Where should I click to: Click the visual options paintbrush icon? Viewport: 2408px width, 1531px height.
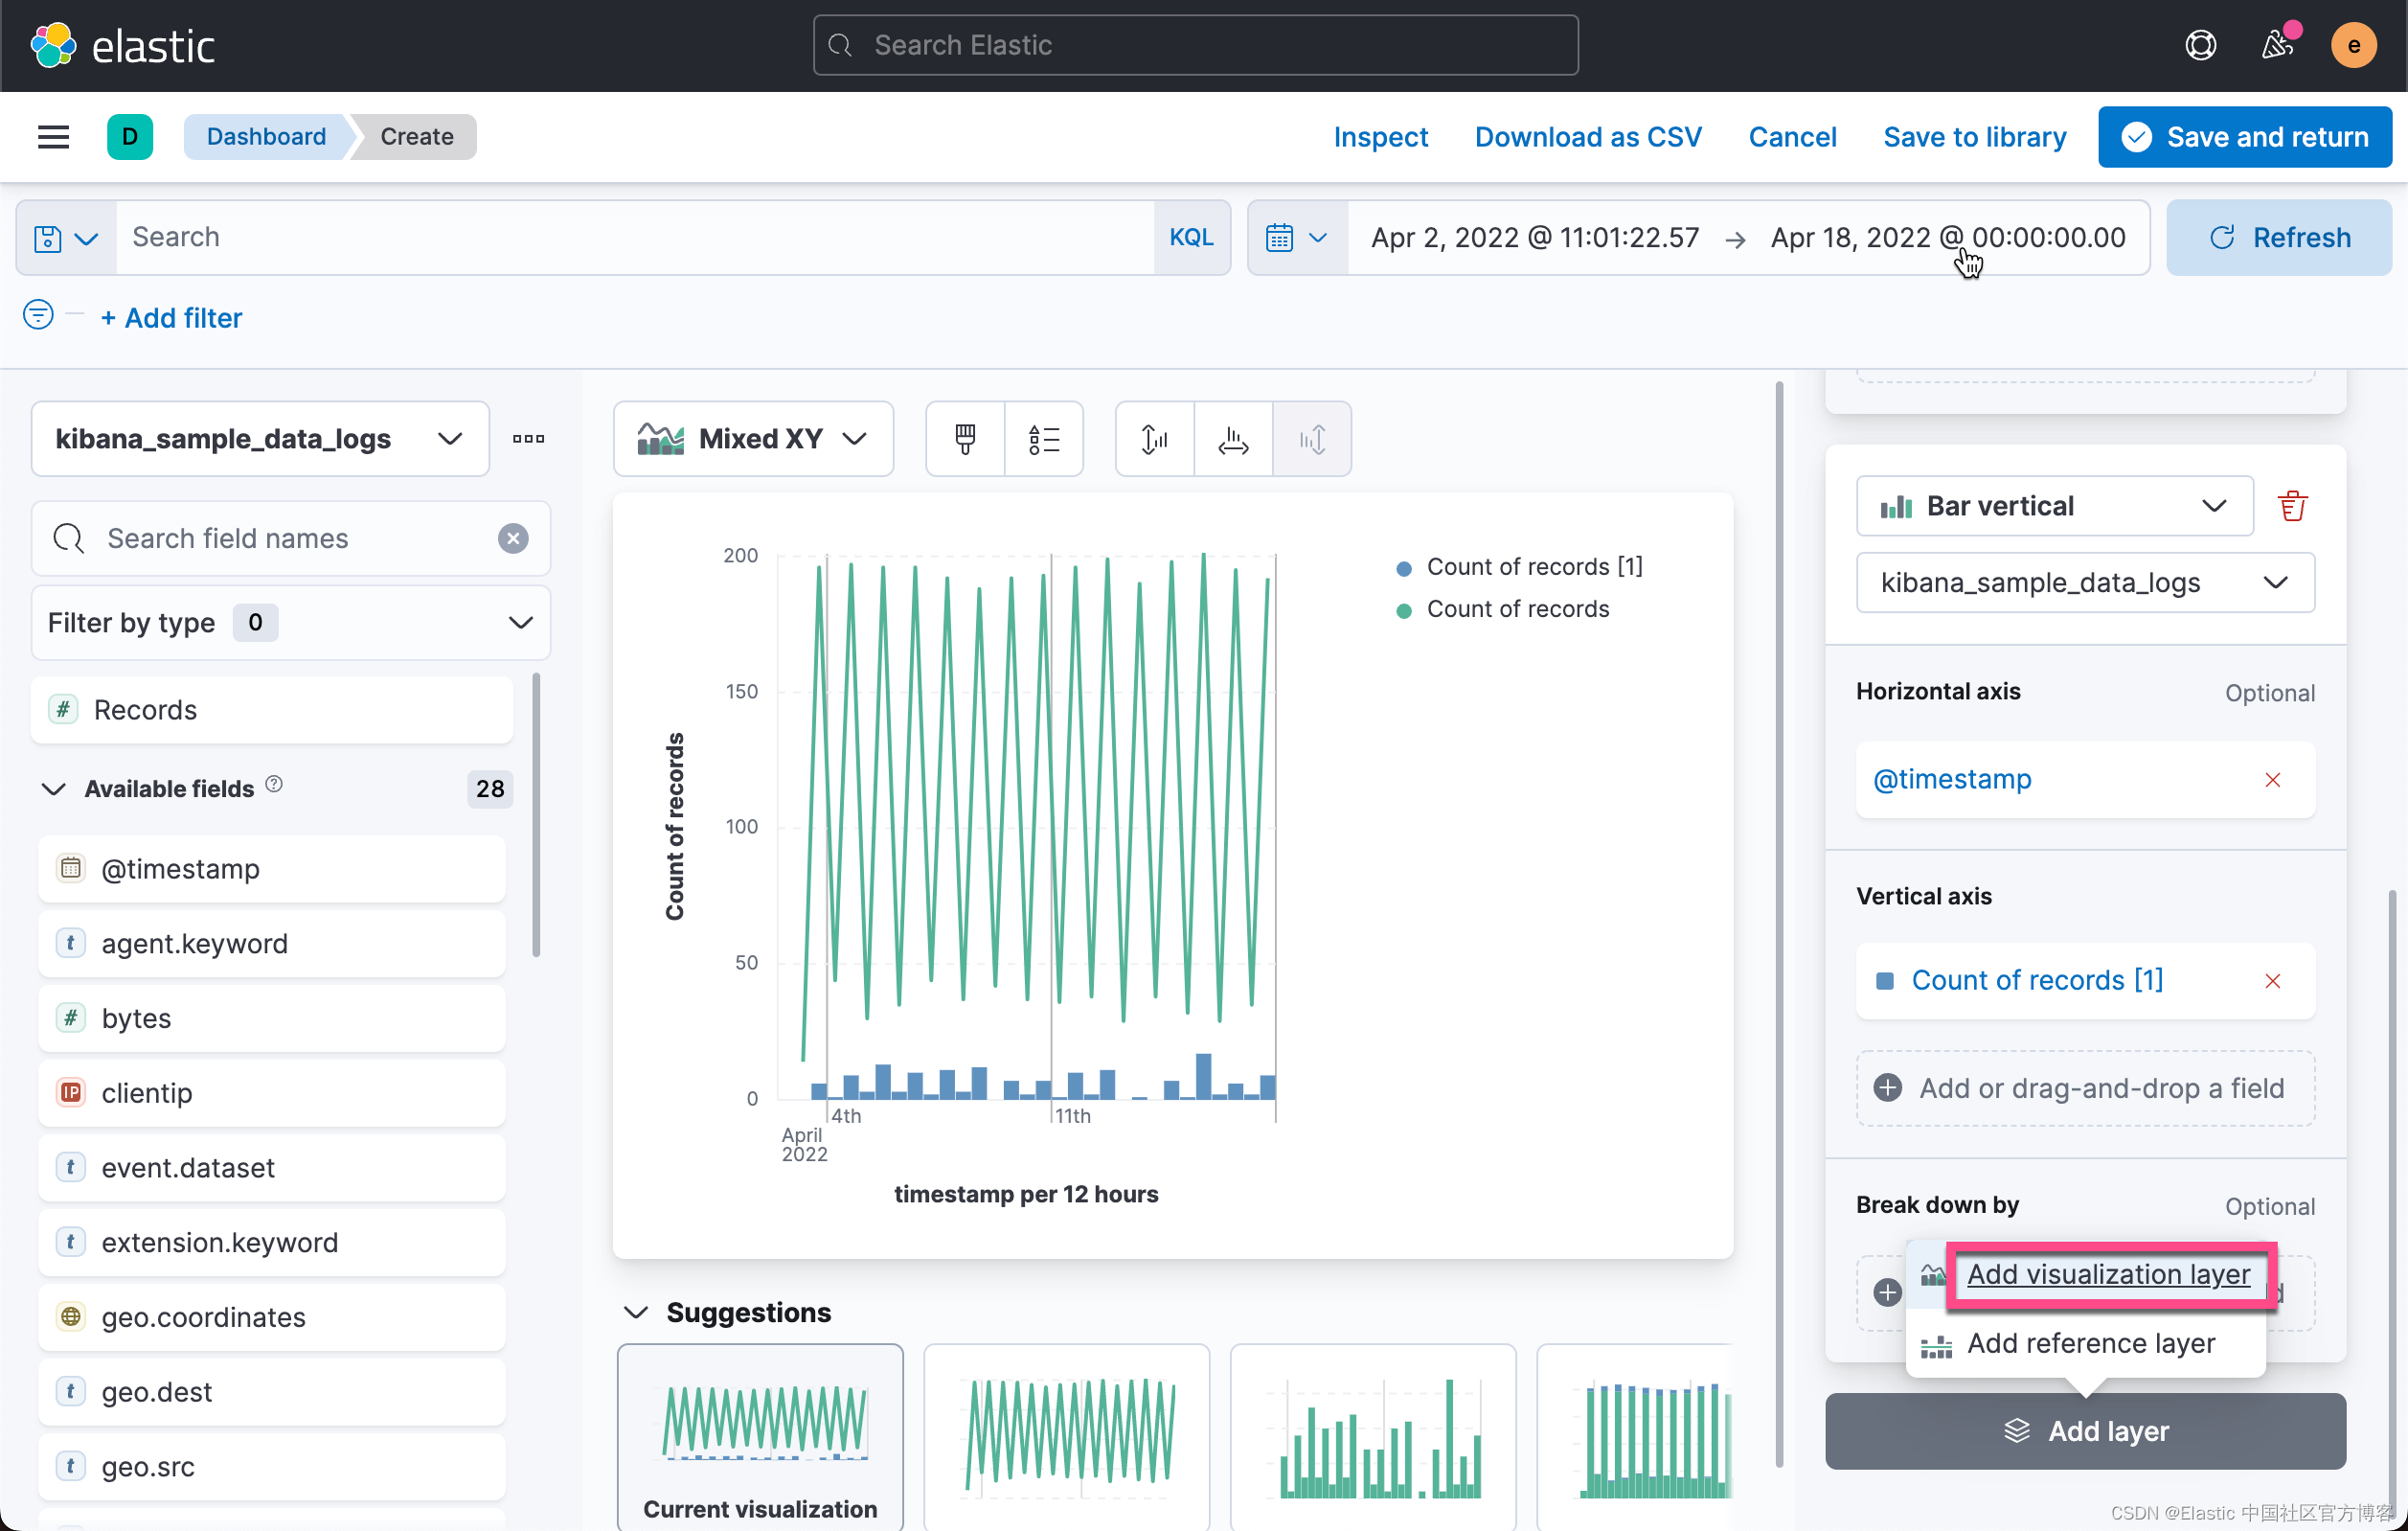(x=965, y=439)
